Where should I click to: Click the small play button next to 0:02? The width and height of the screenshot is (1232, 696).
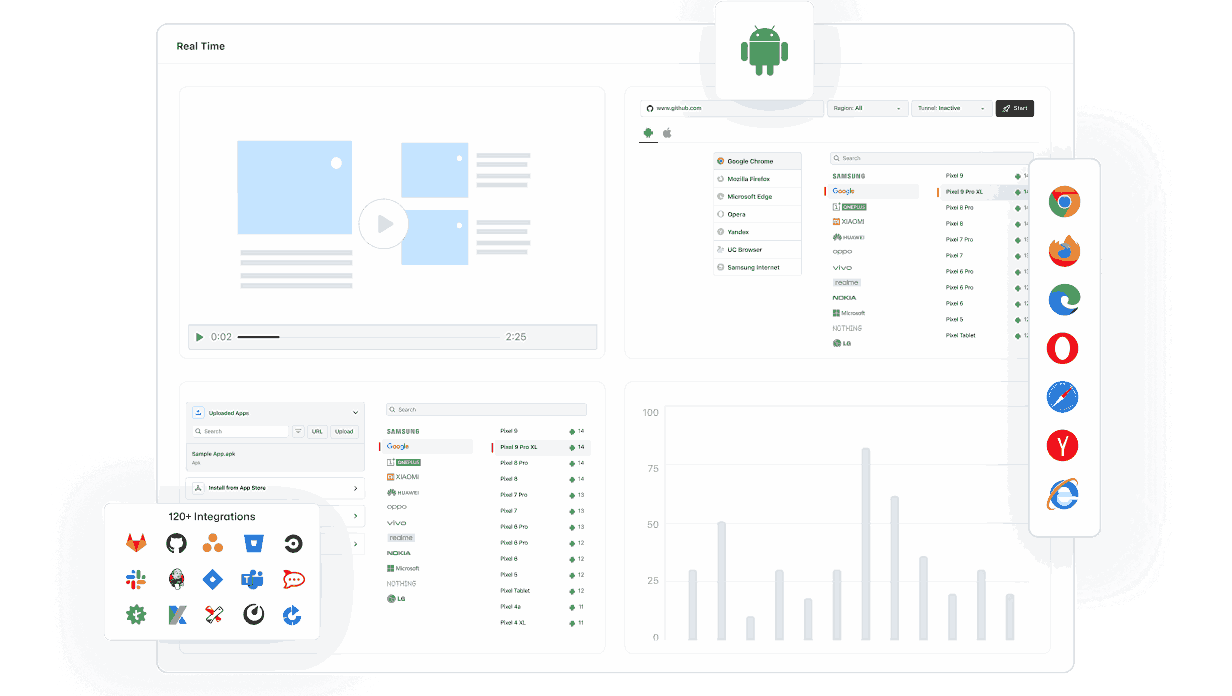pos(200,337)
